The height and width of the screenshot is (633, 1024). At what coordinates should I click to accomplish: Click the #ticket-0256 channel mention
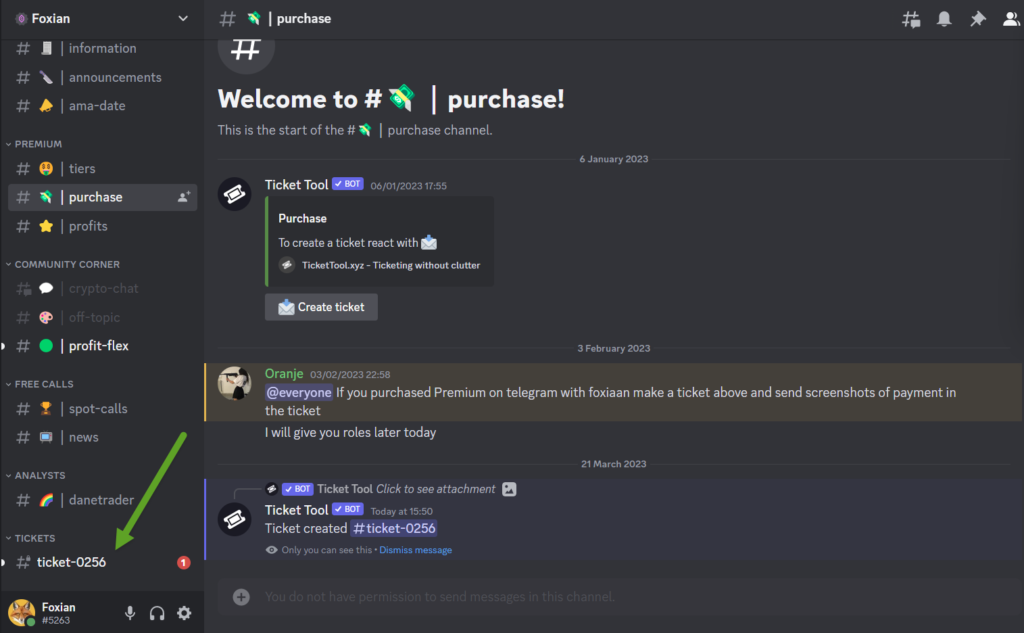[x=394, y=528]
